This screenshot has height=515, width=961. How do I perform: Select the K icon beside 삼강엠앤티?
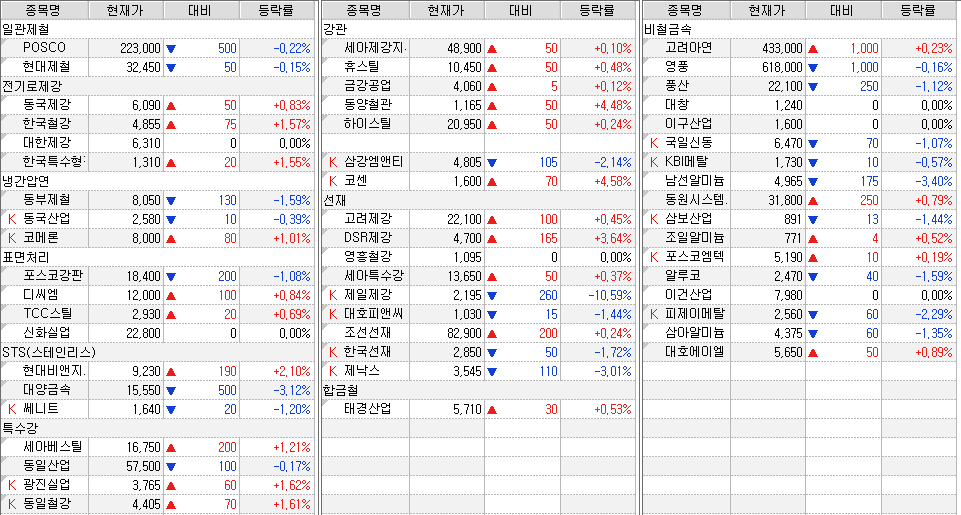coord(333,161)
